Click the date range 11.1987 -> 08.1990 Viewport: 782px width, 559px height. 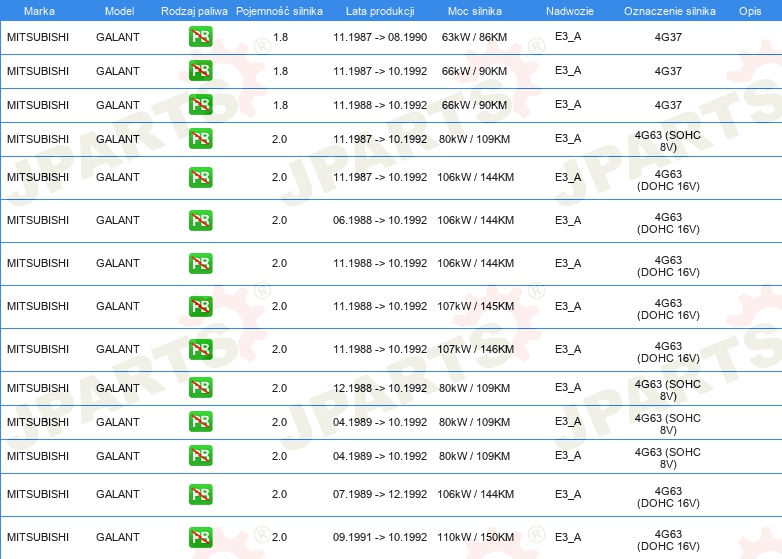pyautogui.click(x=380, y=37)
